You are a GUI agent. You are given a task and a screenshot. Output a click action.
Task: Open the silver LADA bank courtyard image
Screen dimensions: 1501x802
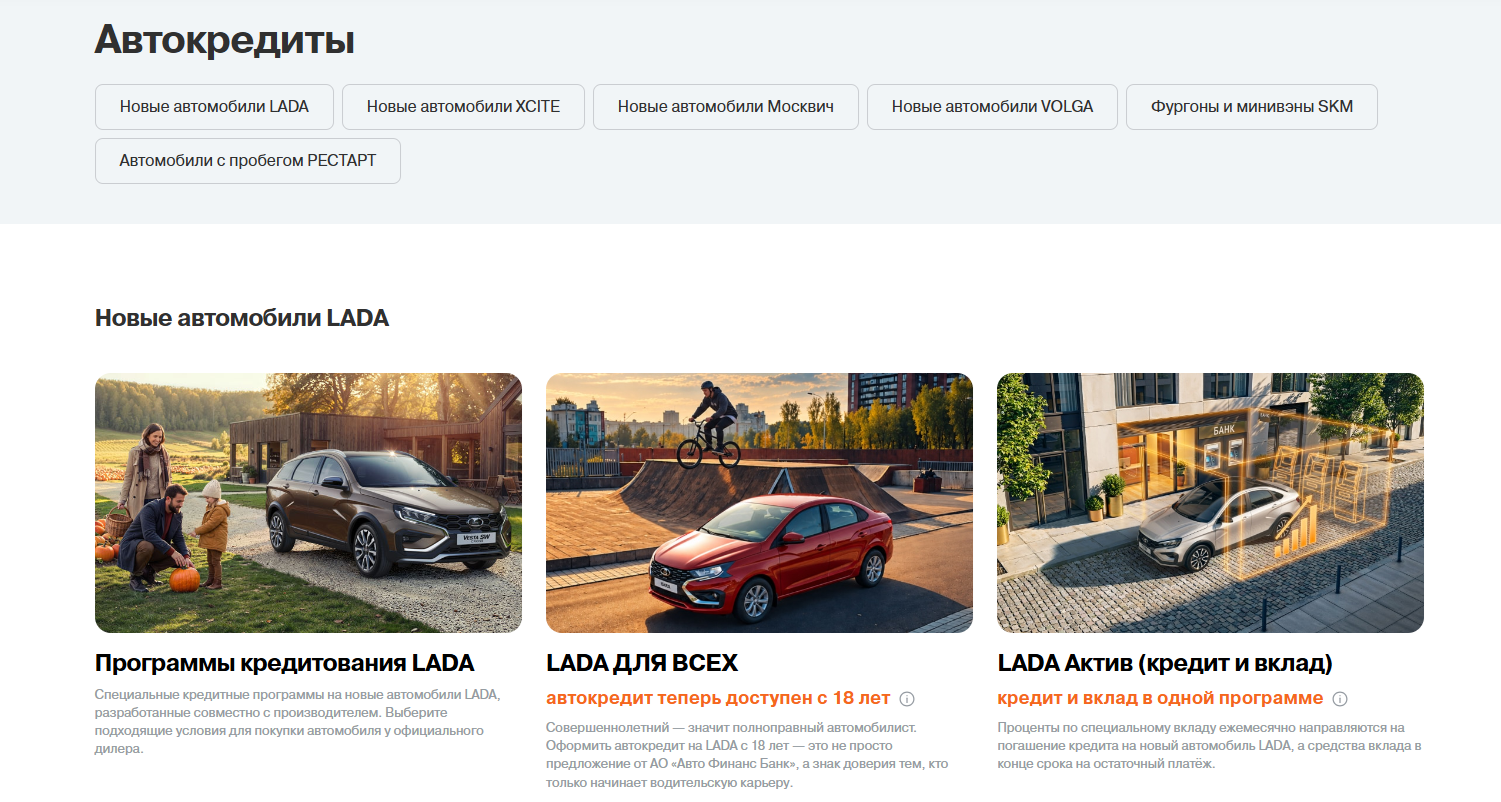(x=1210, y=503)
